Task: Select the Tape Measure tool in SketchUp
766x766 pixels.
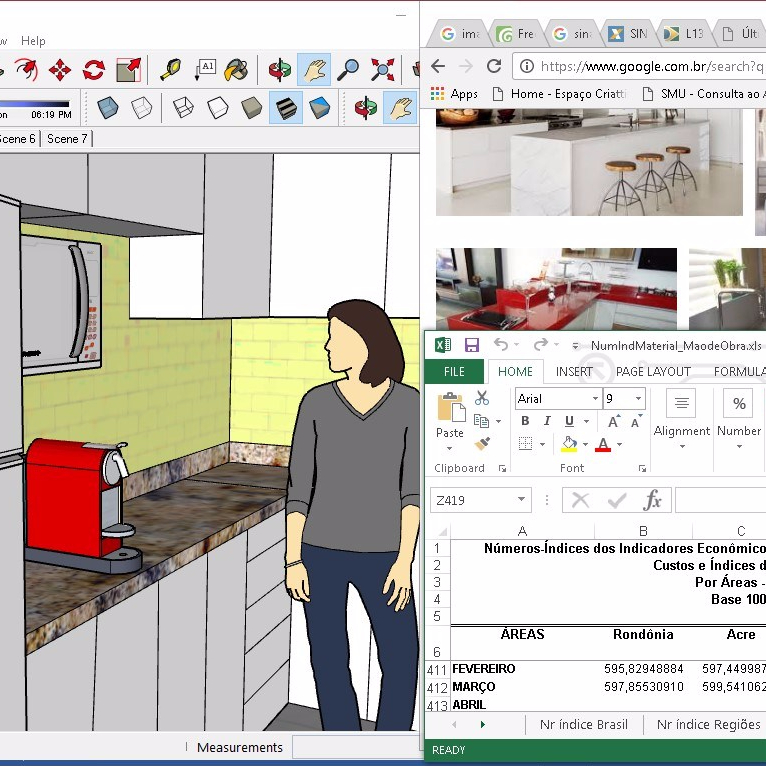Action: coord(170,69)
